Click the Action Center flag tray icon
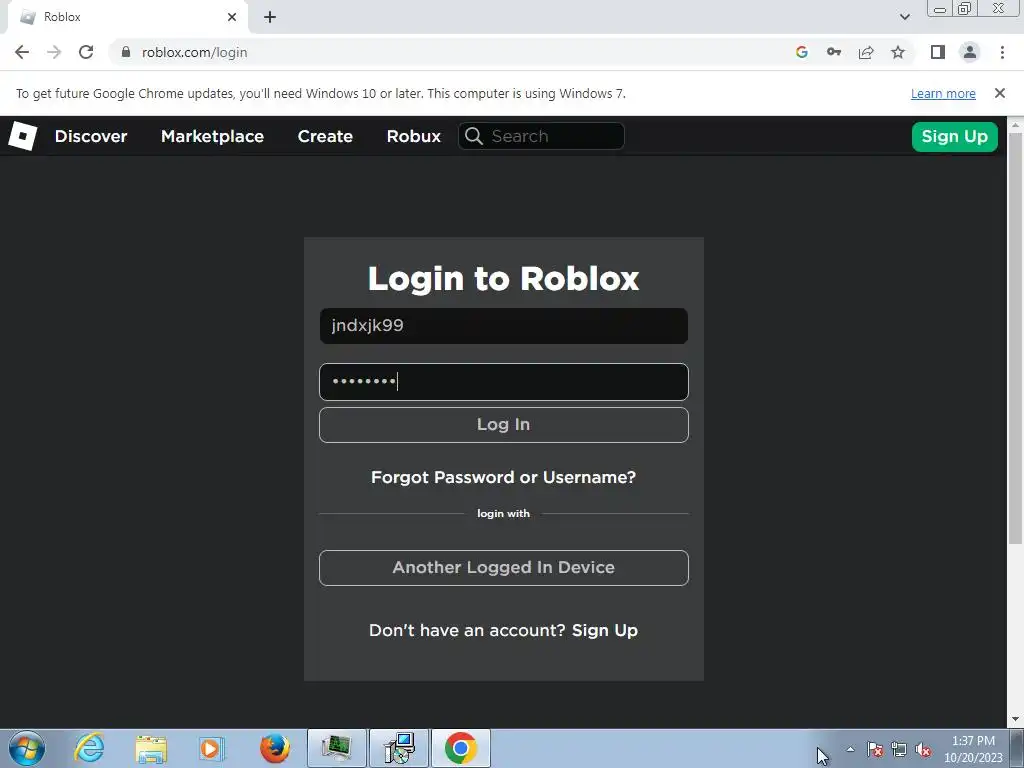The image size is (1024, 768). tap(875, 749)
